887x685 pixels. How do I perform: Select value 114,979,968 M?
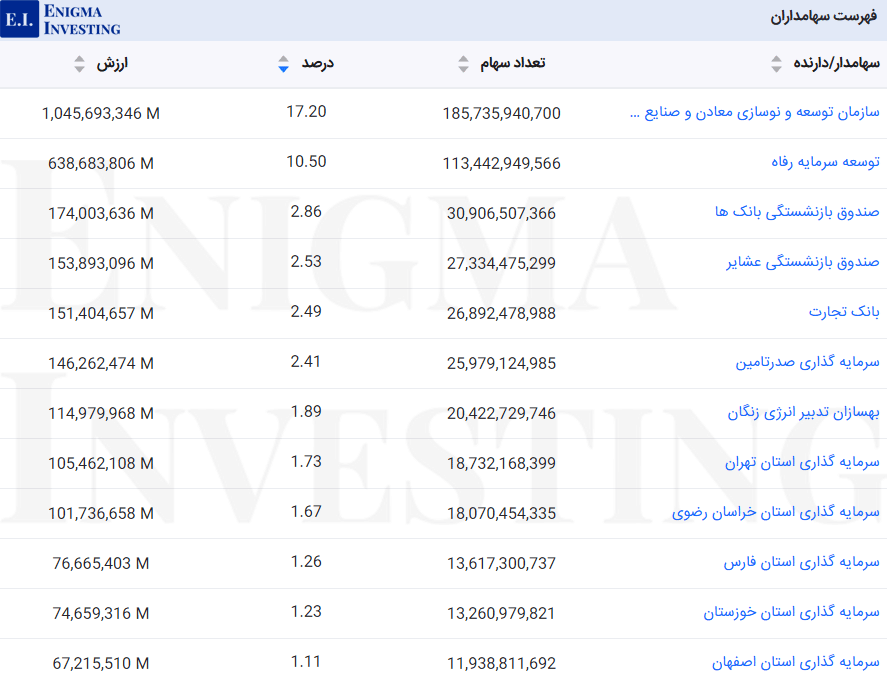point(101,413)
